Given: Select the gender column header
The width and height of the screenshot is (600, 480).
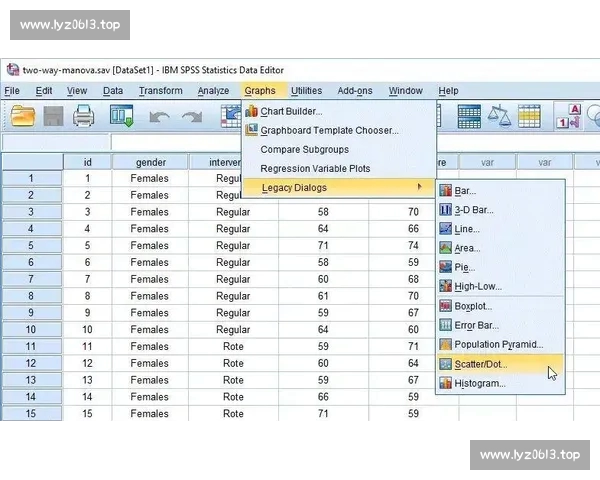Looking at the screenshot, I should coord(150,162).
